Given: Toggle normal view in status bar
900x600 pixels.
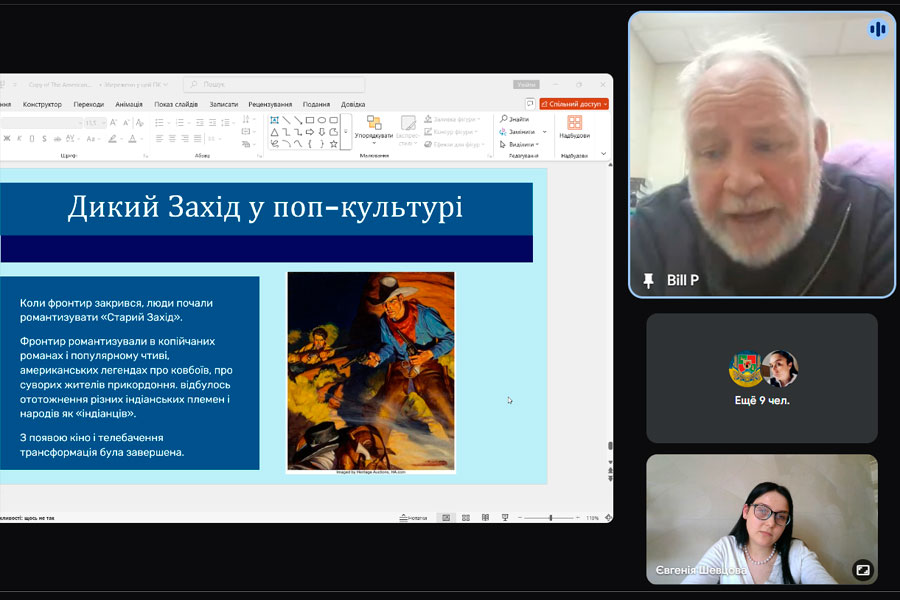Looking at the screenshot, I should 446,518.
